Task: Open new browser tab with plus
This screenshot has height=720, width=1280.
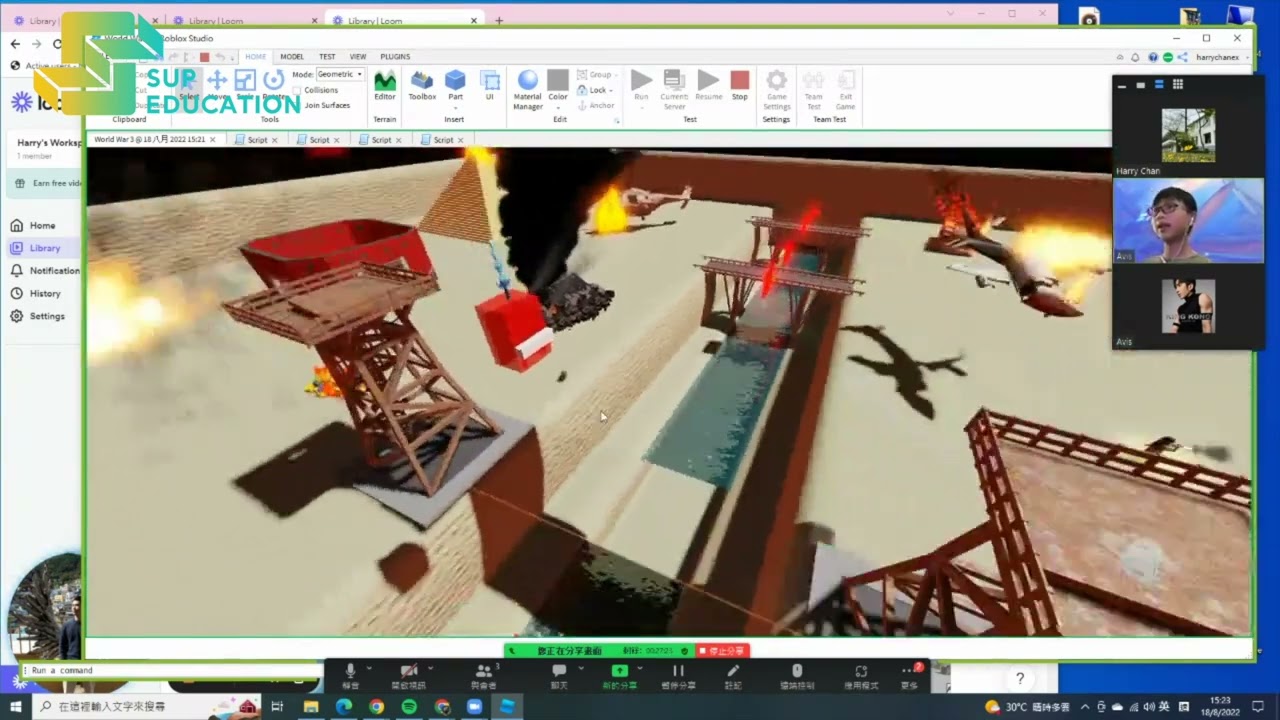Action: [499, 20]
